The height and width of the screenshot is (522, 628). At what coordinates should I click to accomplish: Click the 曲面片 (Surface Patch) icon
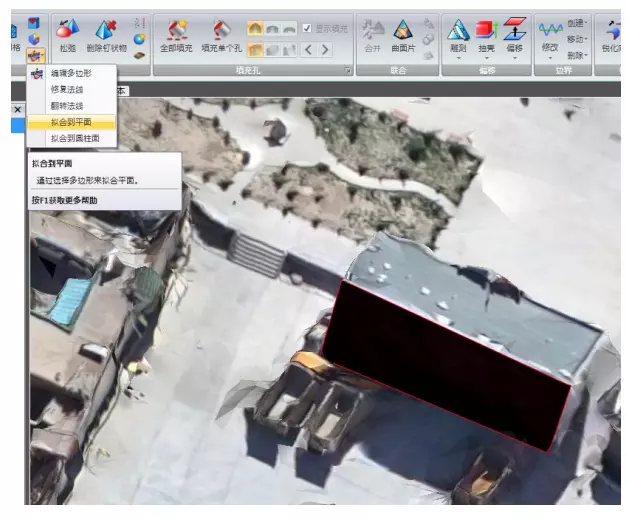click(x=403, y=33)
